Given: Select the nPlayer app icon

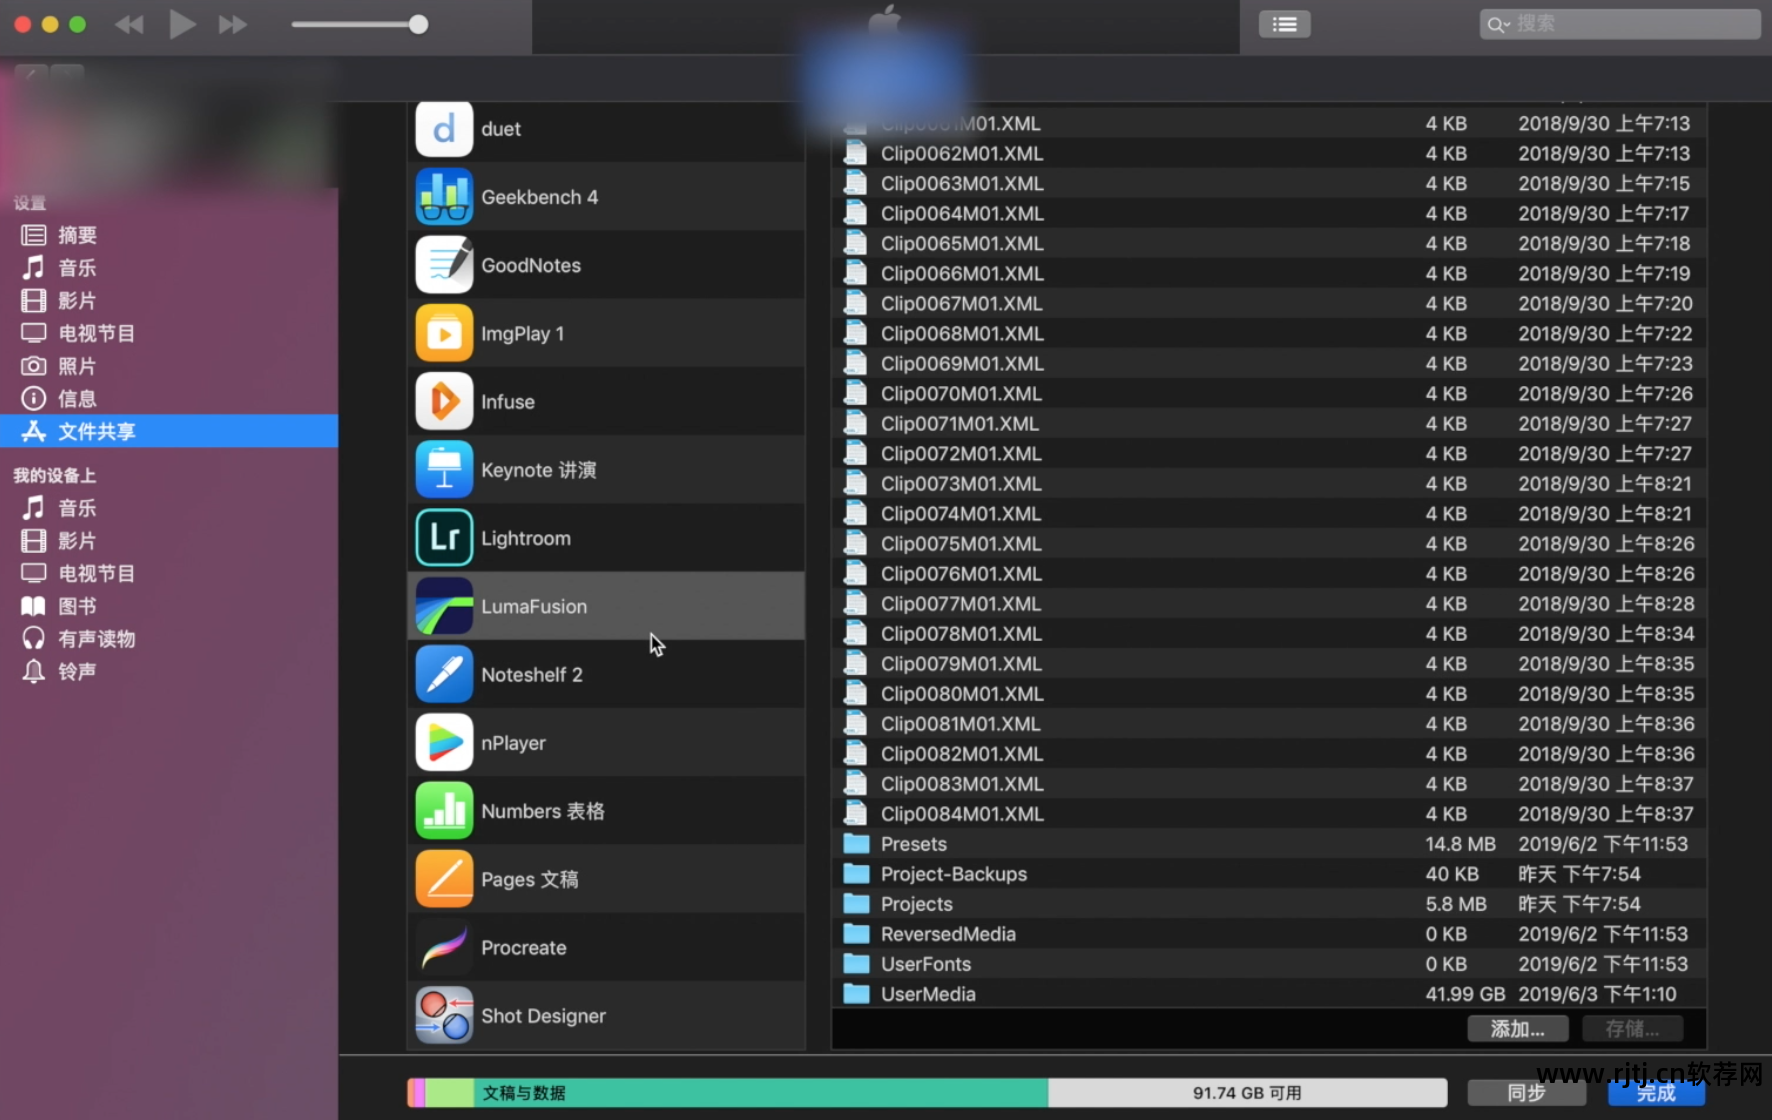Looking at the screenshot, I should point(444,743).
